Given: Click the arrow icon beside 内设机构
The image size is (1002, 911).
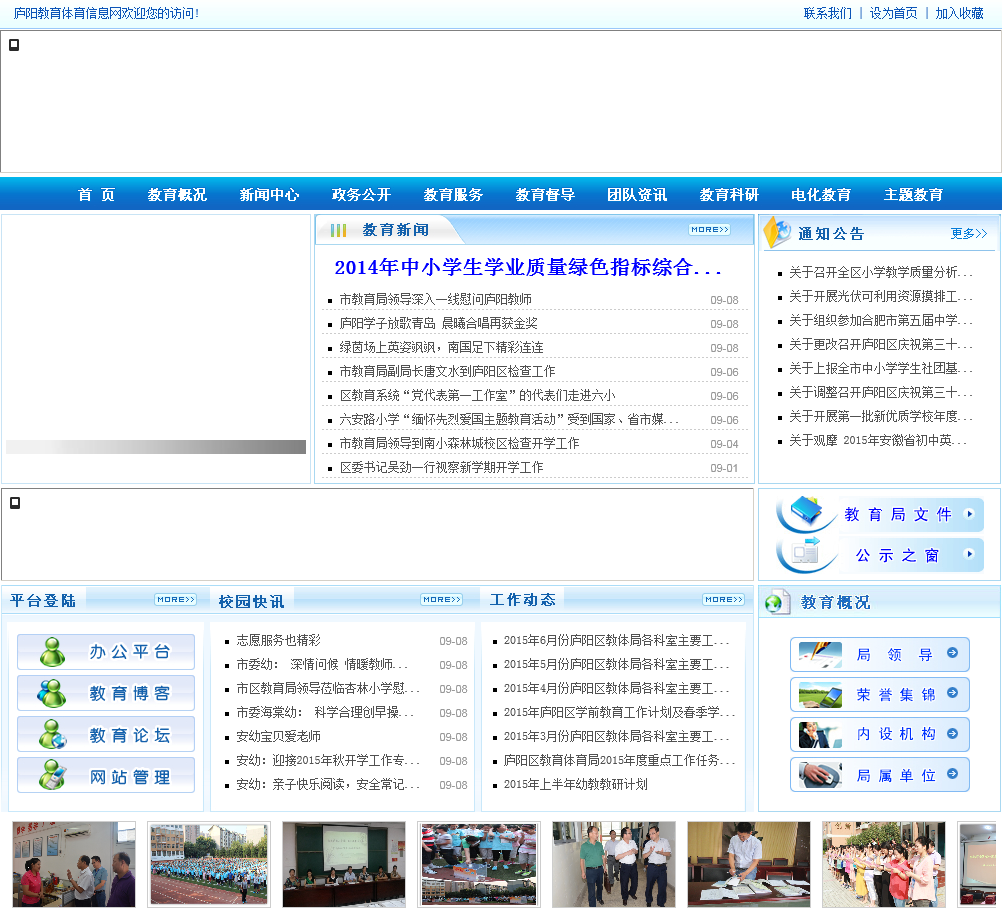Looking at the screenshot, I should coord(952,733).
